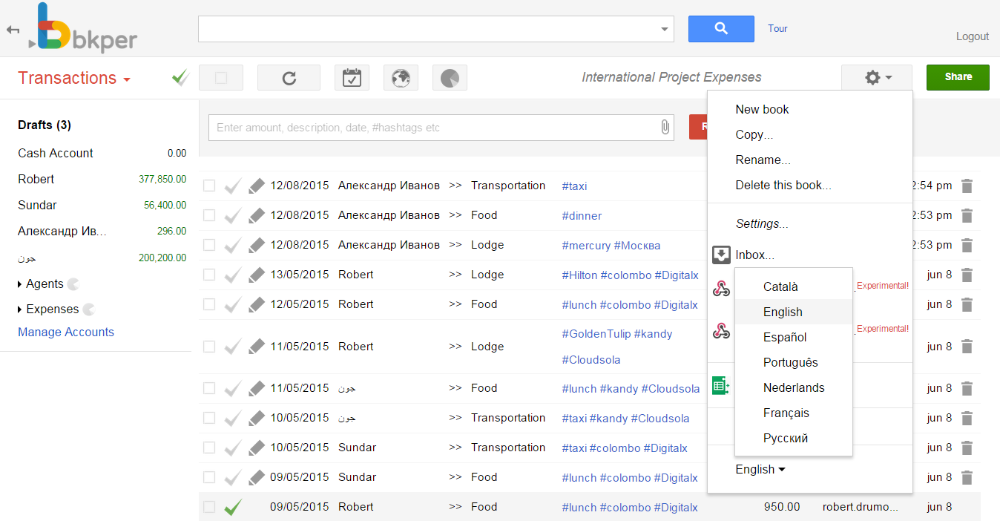Click the pie icon beside Expenses
1000x521 pixels.
(89, 309)
